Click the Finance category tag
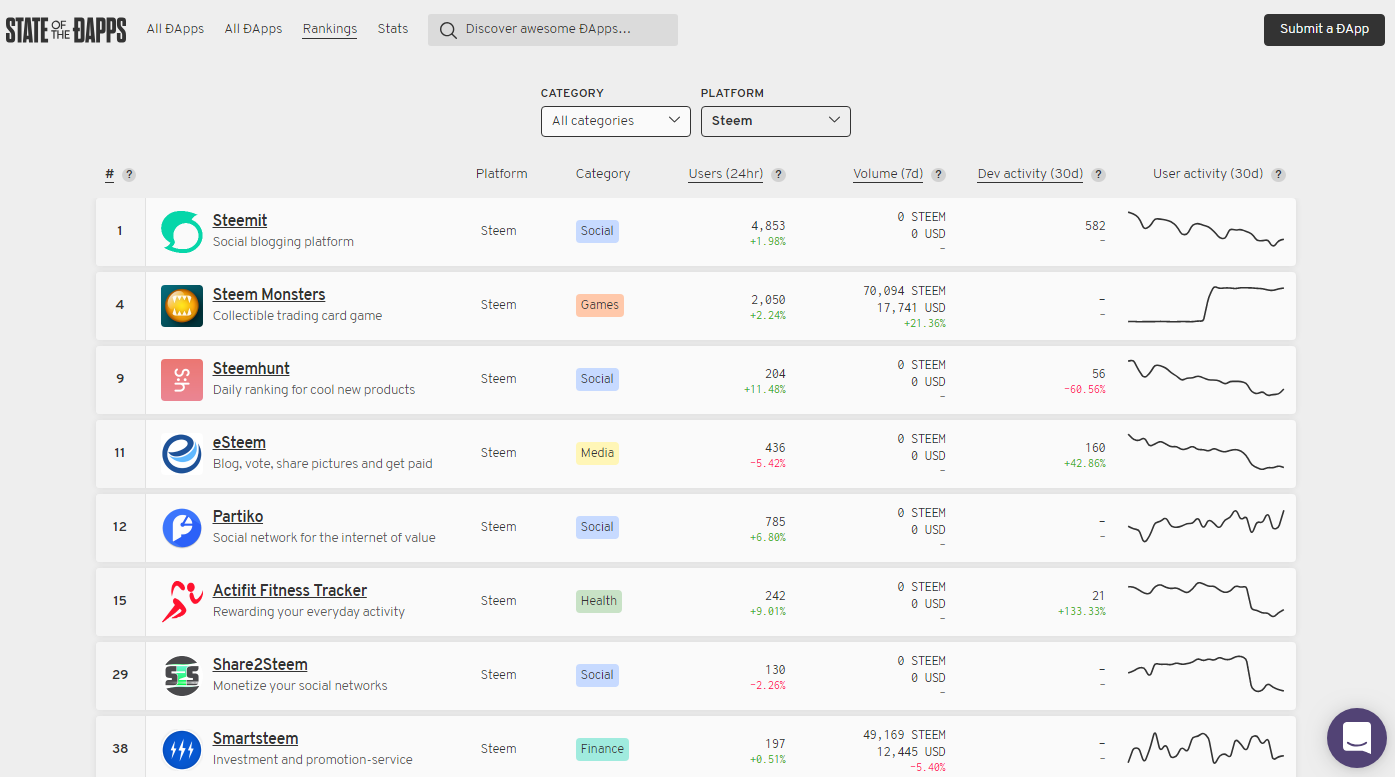Screen dimensions: 1395x777 tap(602, 749)
